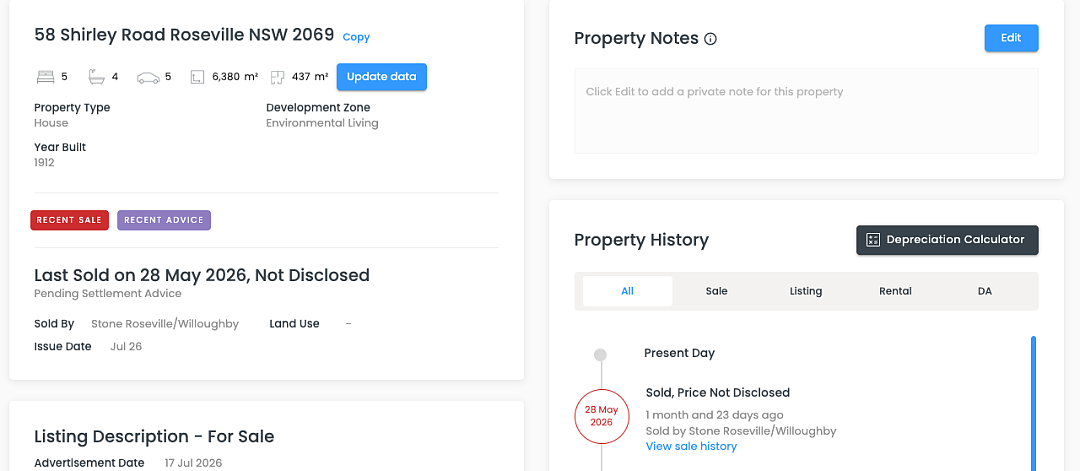Open the Depreciation Calculator
The height and width of the screenshot is (471, 1080).
click(947, 240)
